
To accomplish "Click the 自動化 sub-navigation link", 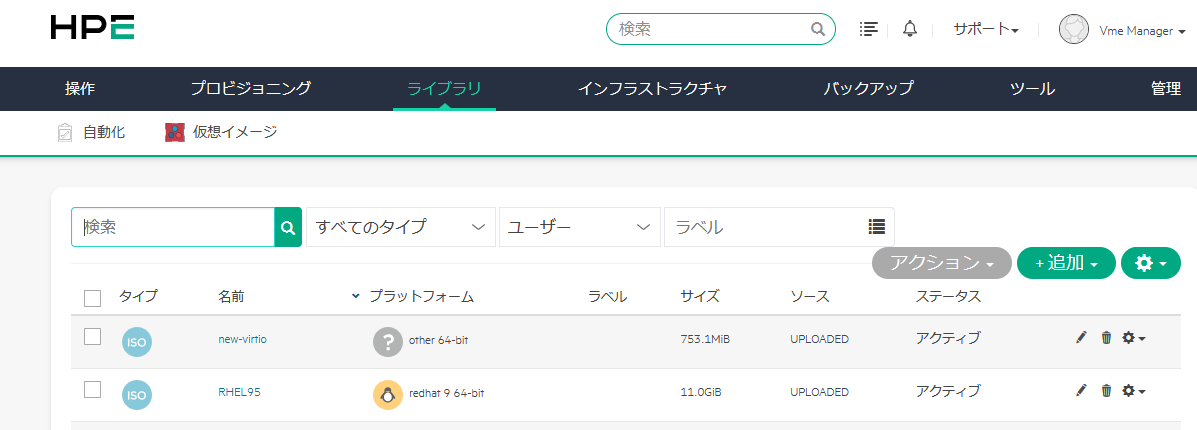I will (104, 132).
